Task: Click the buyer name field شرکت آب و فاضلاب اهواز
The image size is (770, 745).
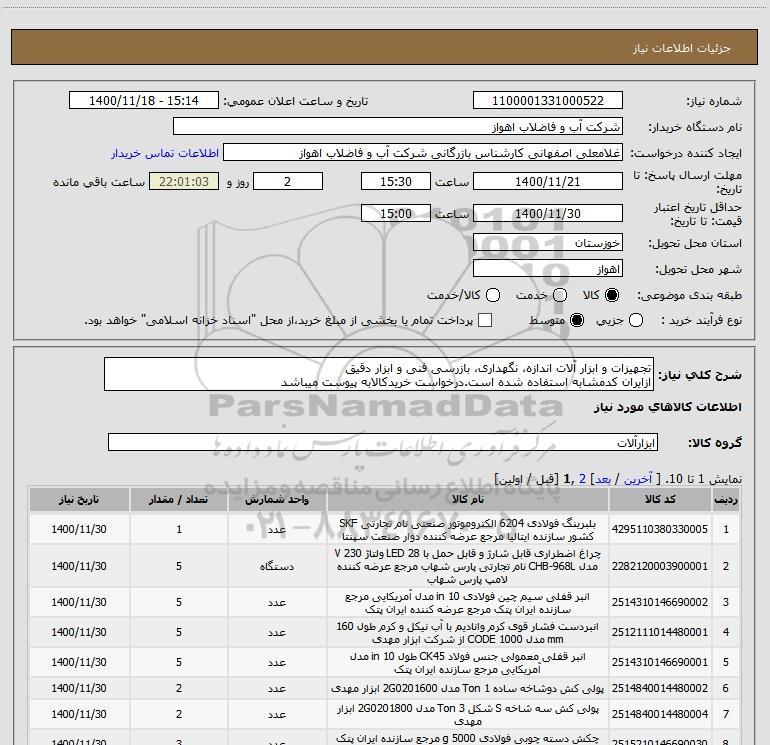Action: [x=398, y=127]
